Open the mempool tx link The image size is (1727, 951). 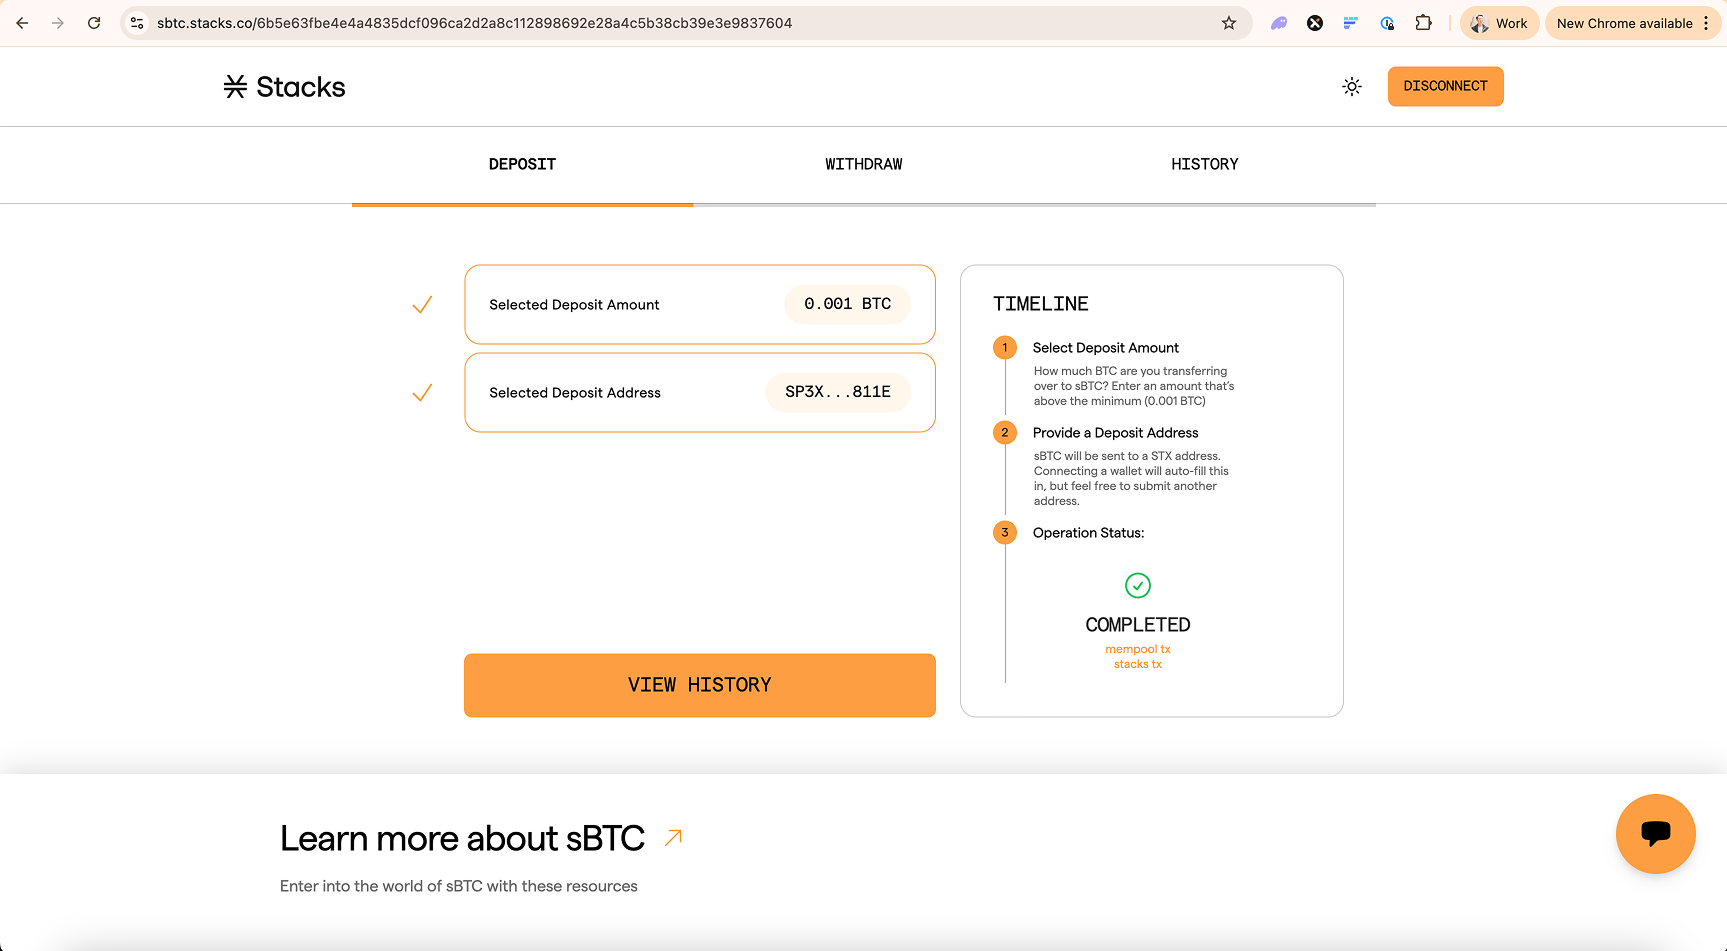tap(1138, 649)
